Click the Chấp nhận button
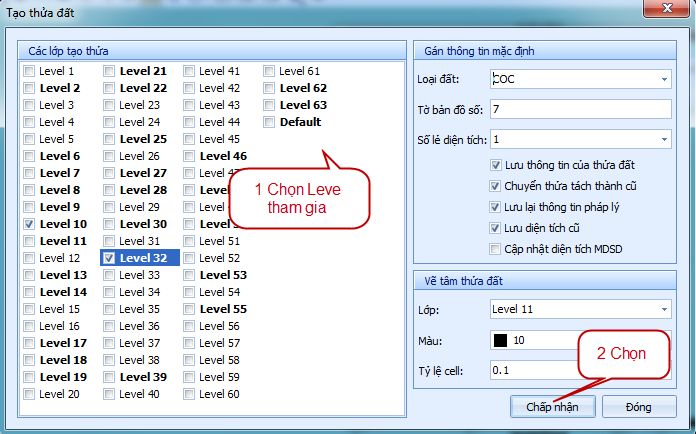This screenshot has width=696, height=434. click(x=553, y=407)
